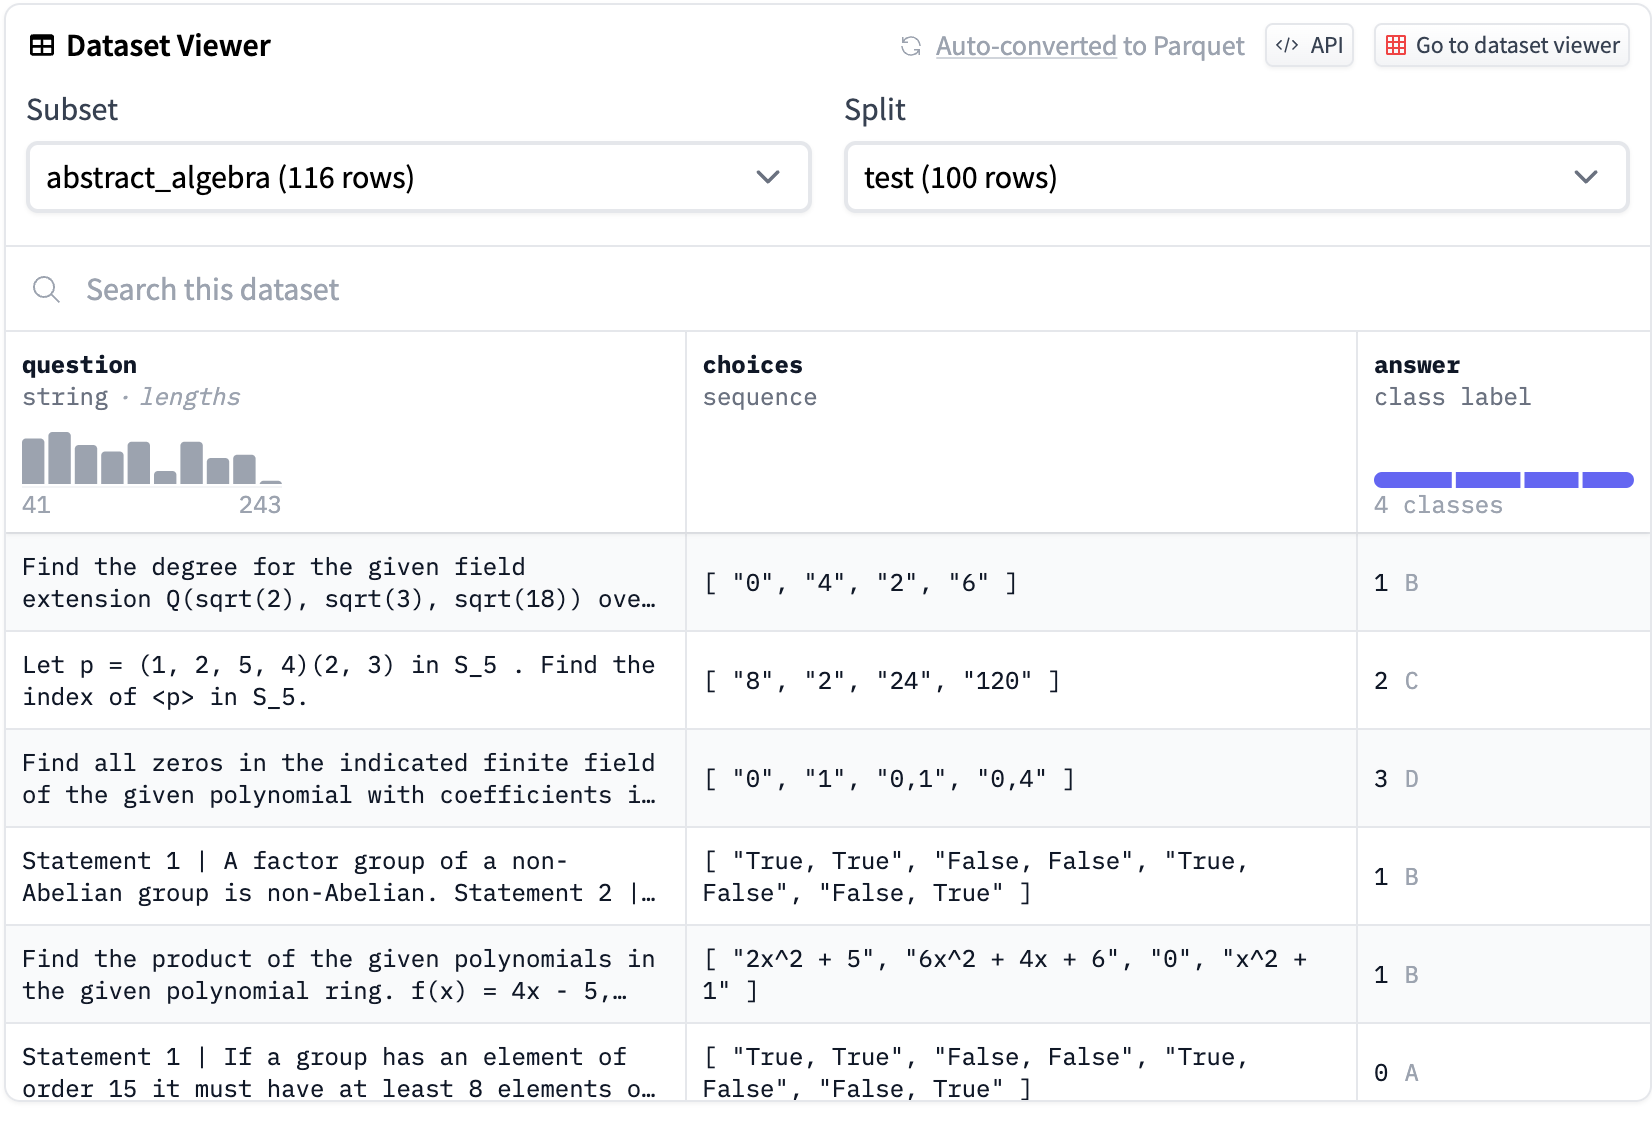The image size is (1652, 1126).
Task: Select the question column header
Action: point(79,365)
